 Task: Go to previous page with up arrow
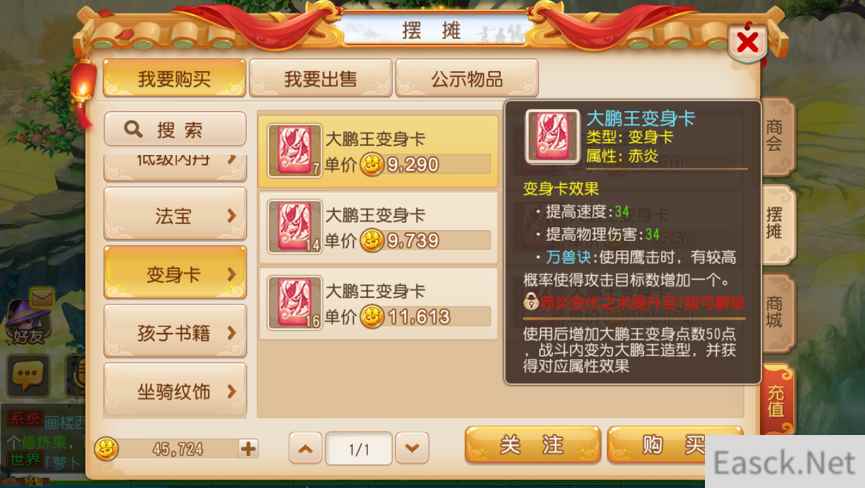pos(305,448)
